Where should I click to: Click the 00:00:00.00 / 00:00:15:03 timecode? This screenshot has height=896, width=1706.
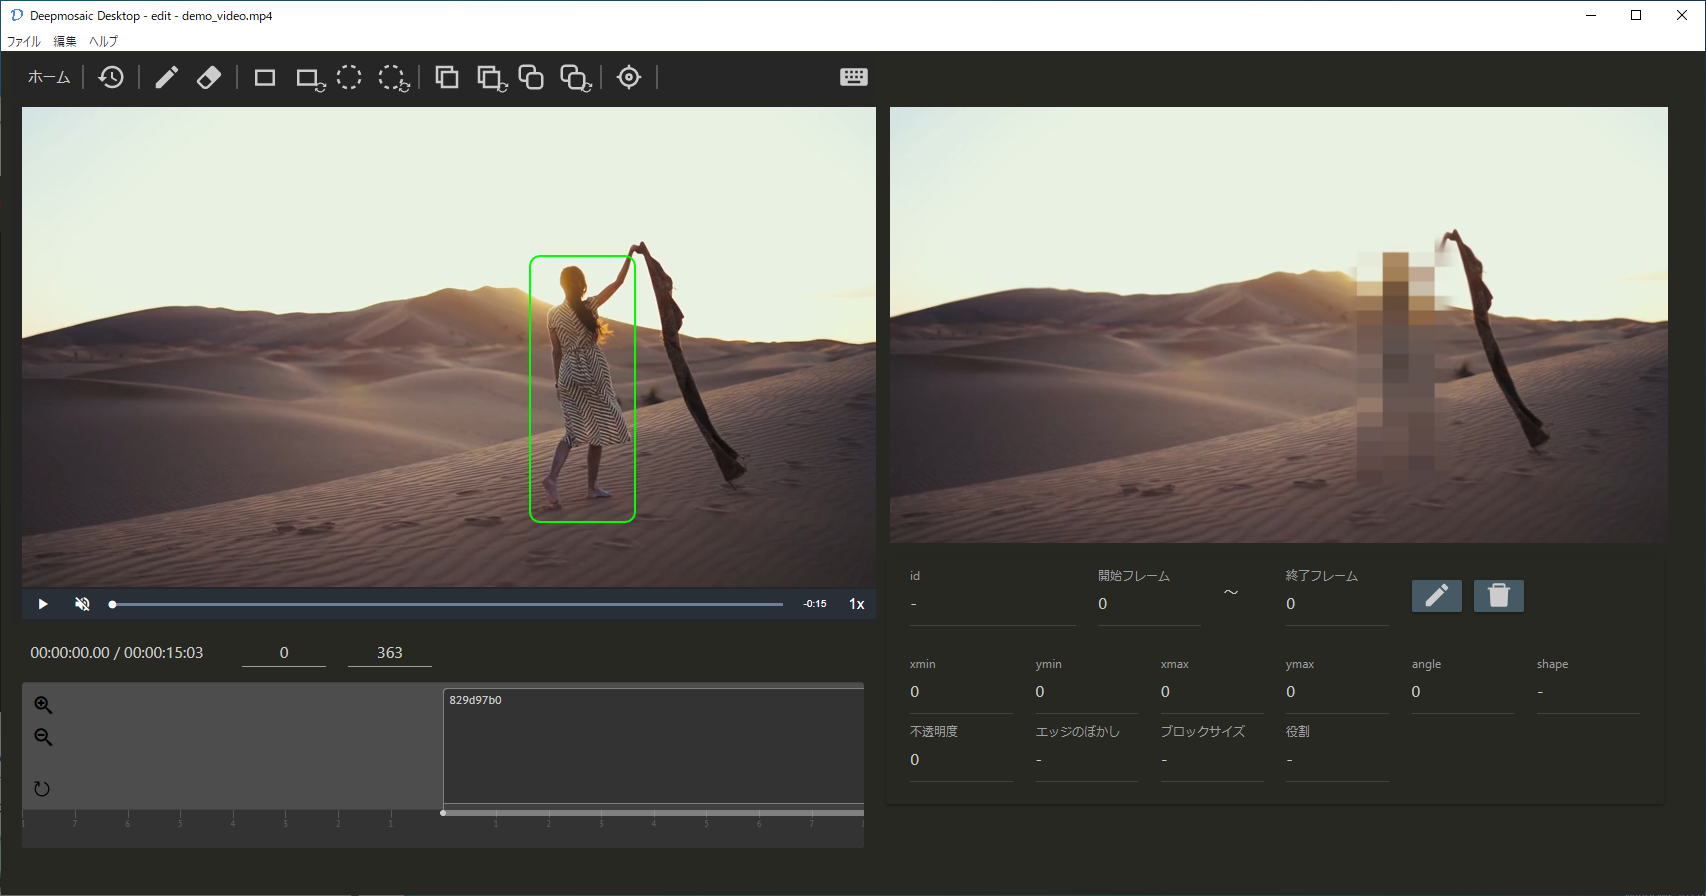[117, 653]
